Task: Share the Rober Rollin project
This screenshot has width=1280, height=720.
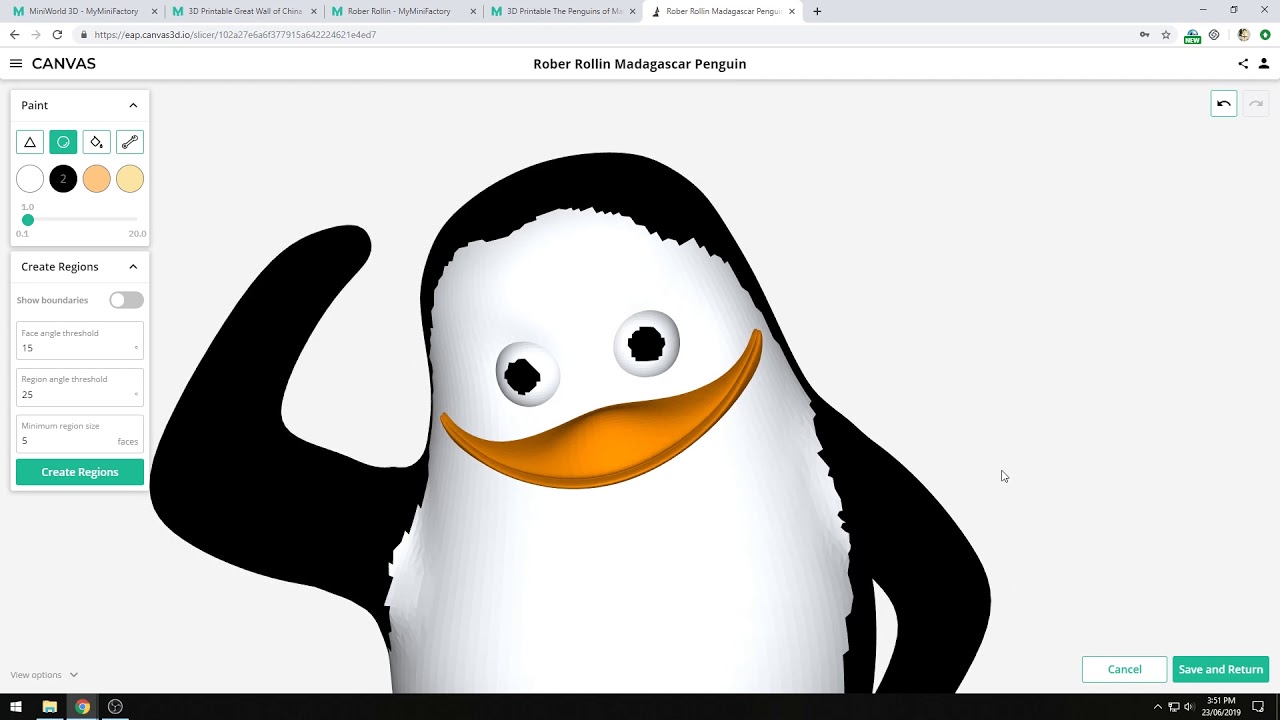Action: click(1243, 63)
